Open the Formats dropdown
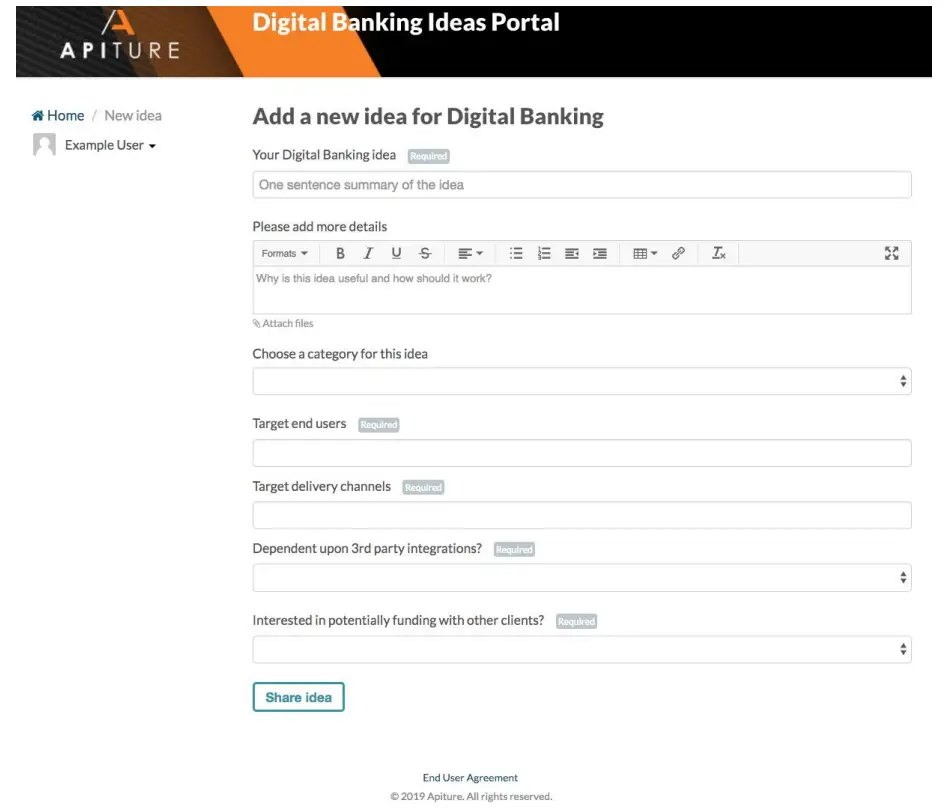Image resolution: width=950 pixels, height=811 pixels. coord(284,253)
